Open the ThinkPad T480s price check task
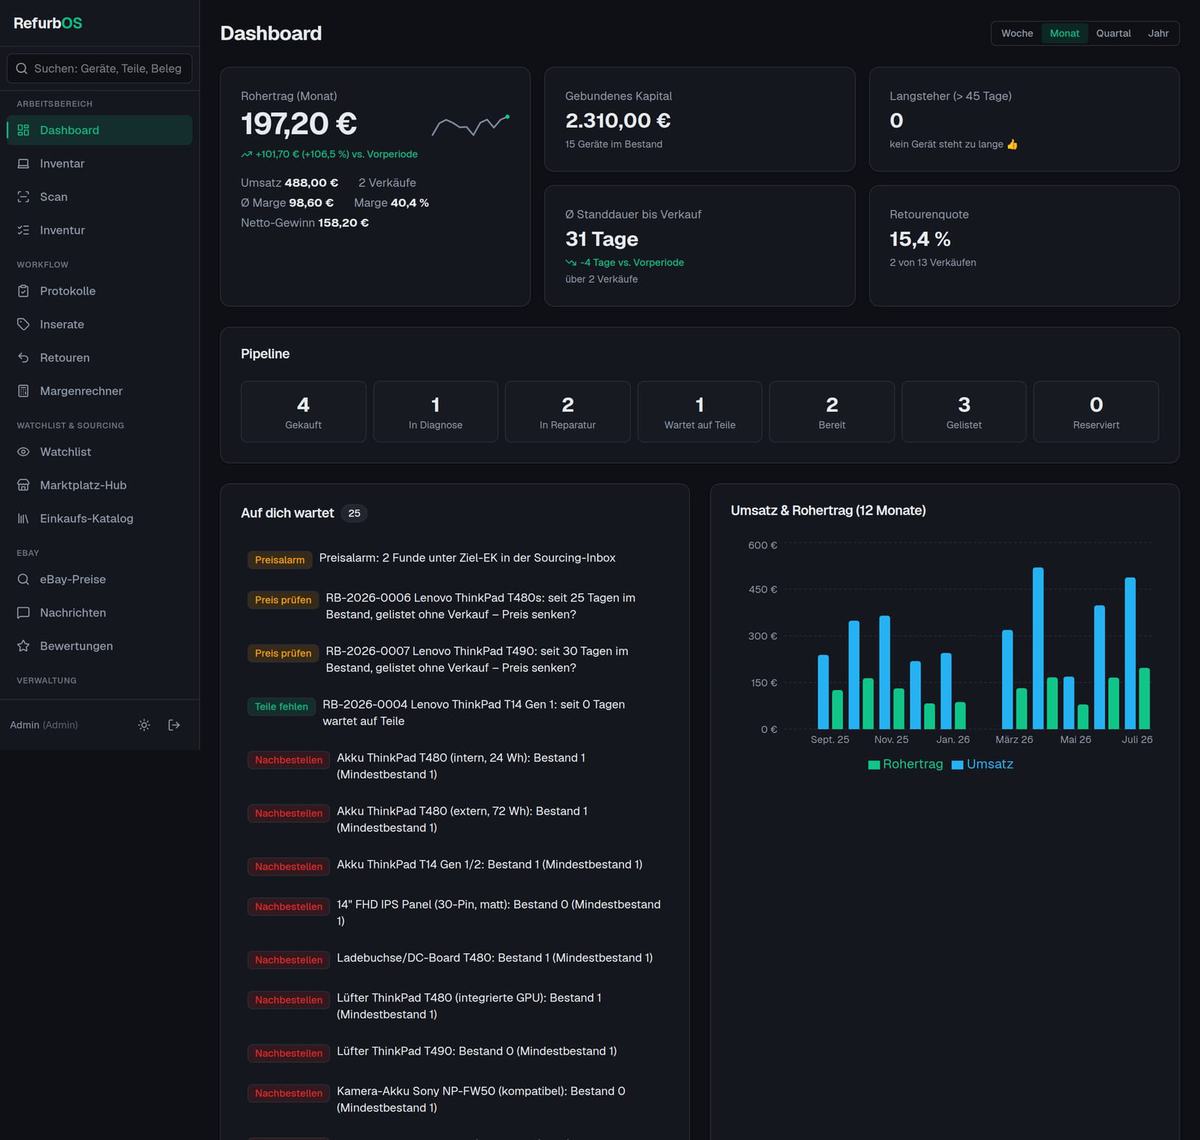Image resolution: width=1200 pixels, height=1140 pixels. 455,606
